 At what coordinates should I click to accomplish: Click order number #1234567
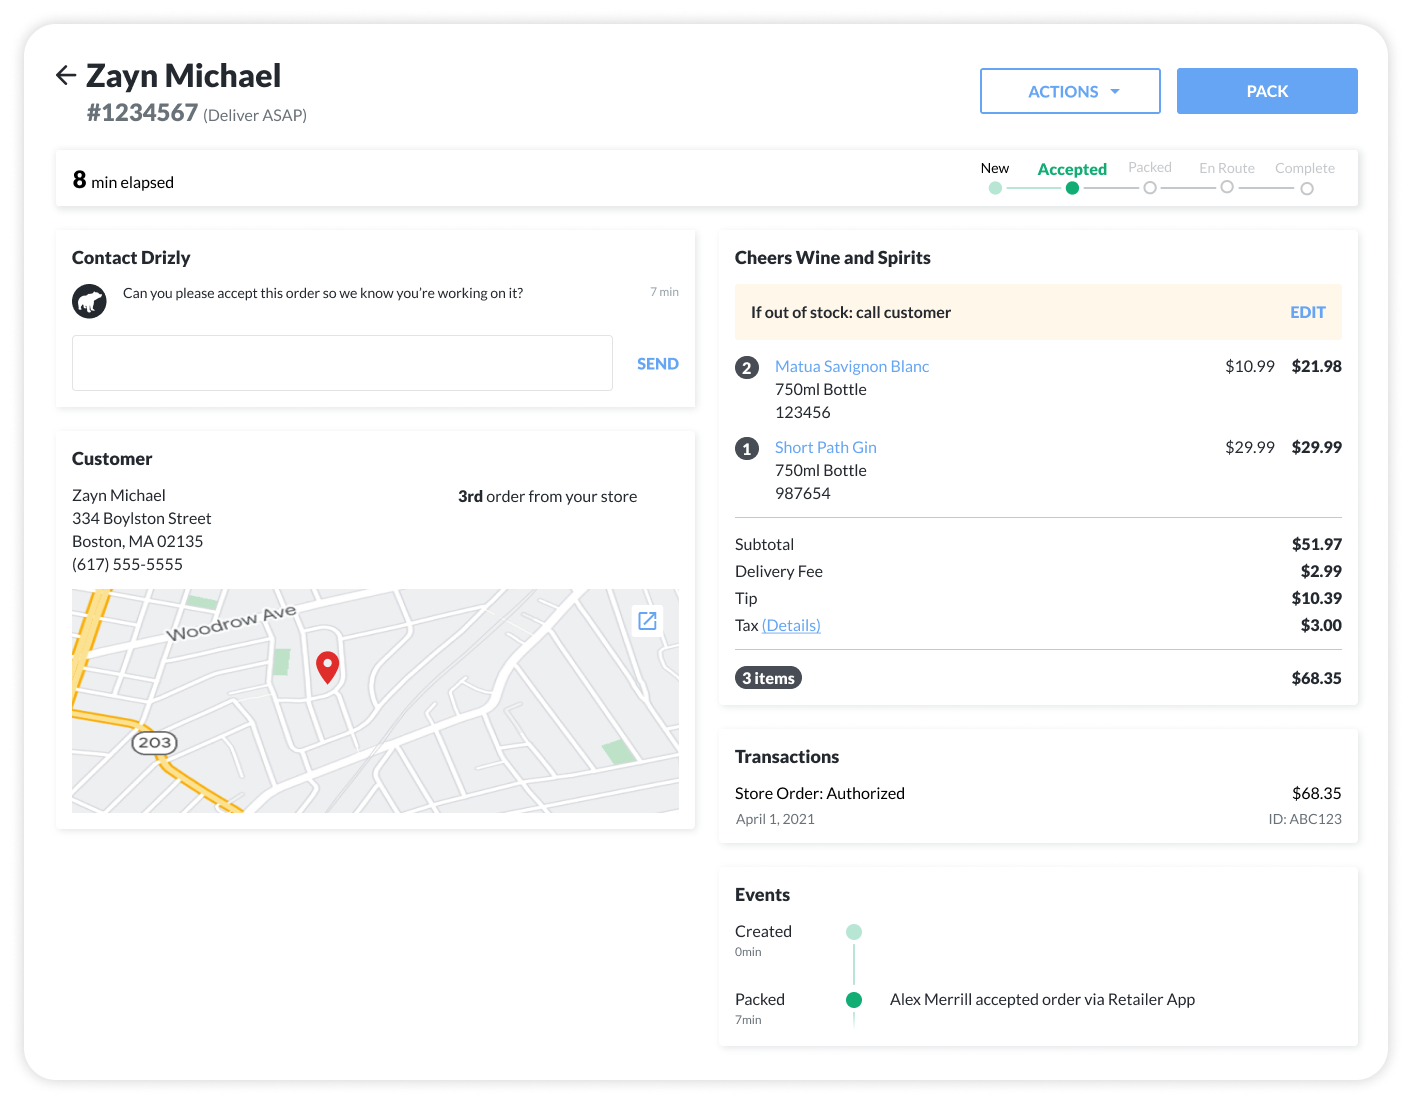[x=142, y=113]
